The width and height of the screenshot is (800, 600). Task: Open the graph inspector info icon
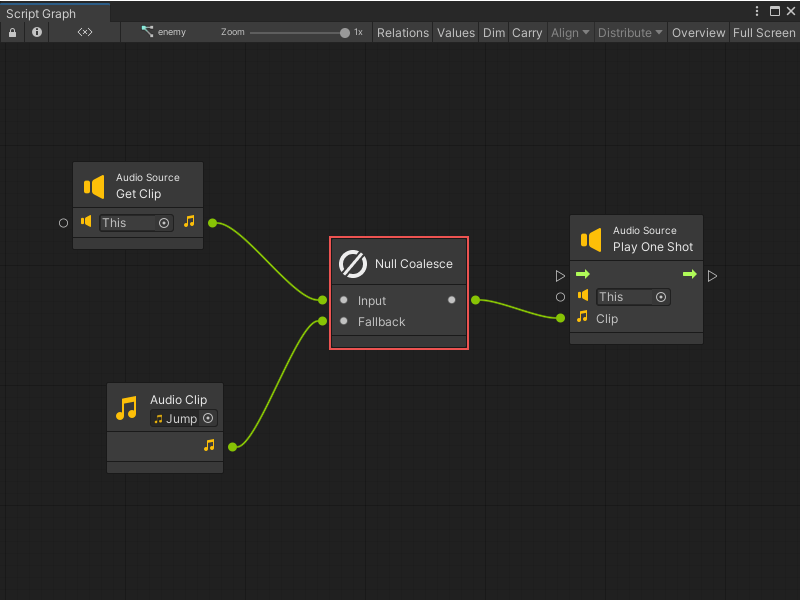[36, 32]
